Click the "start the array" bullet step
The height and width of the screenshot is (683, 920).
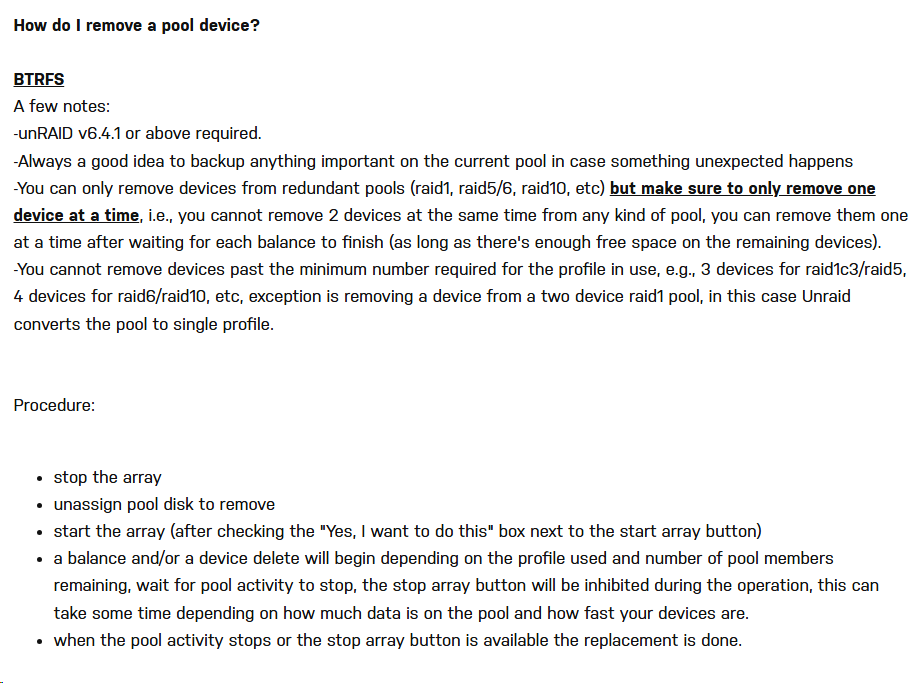(407, 531)
